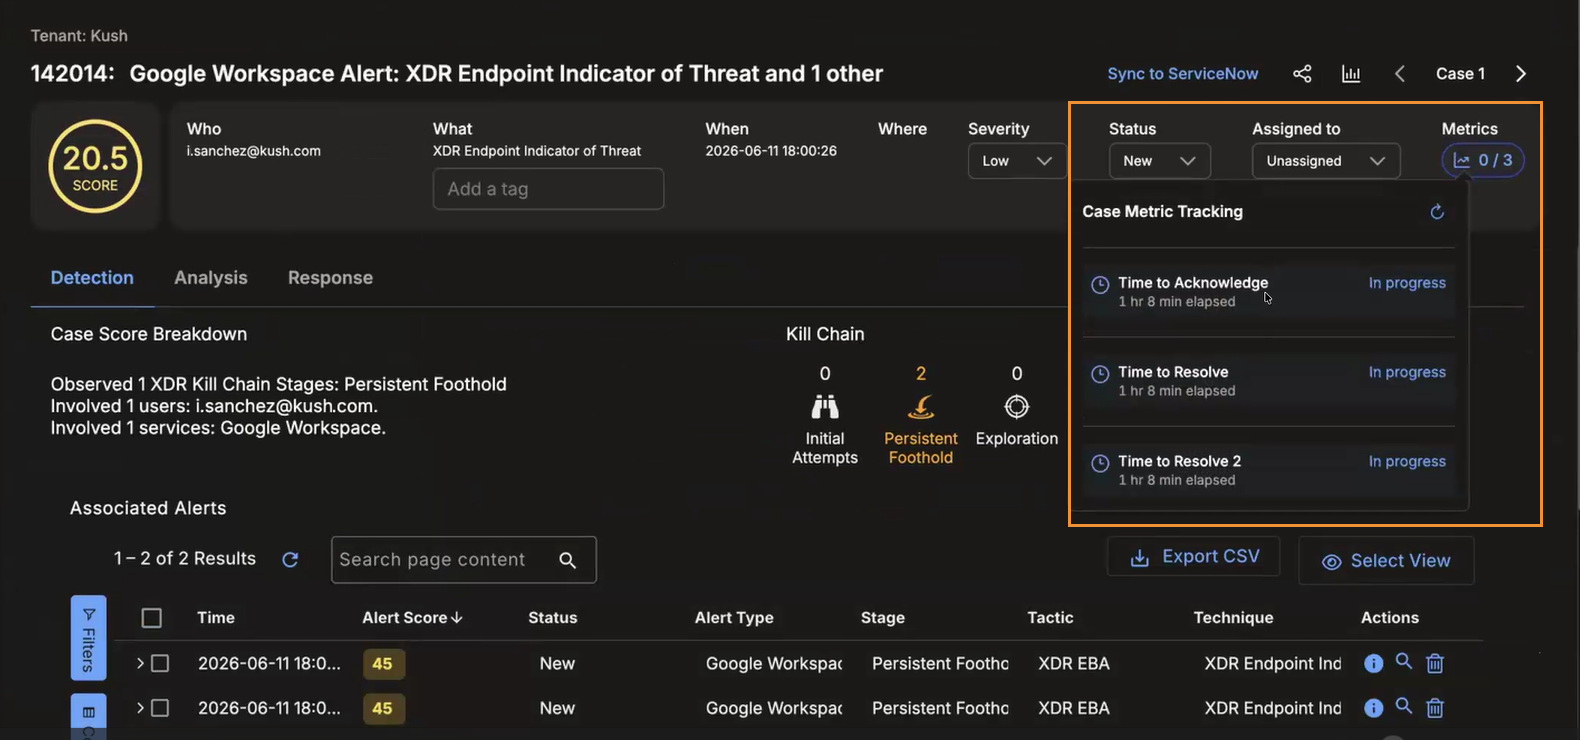The image size is (1580, 740).
Task: Check the first alert row checkbox
Action: [x=160, y=663]
